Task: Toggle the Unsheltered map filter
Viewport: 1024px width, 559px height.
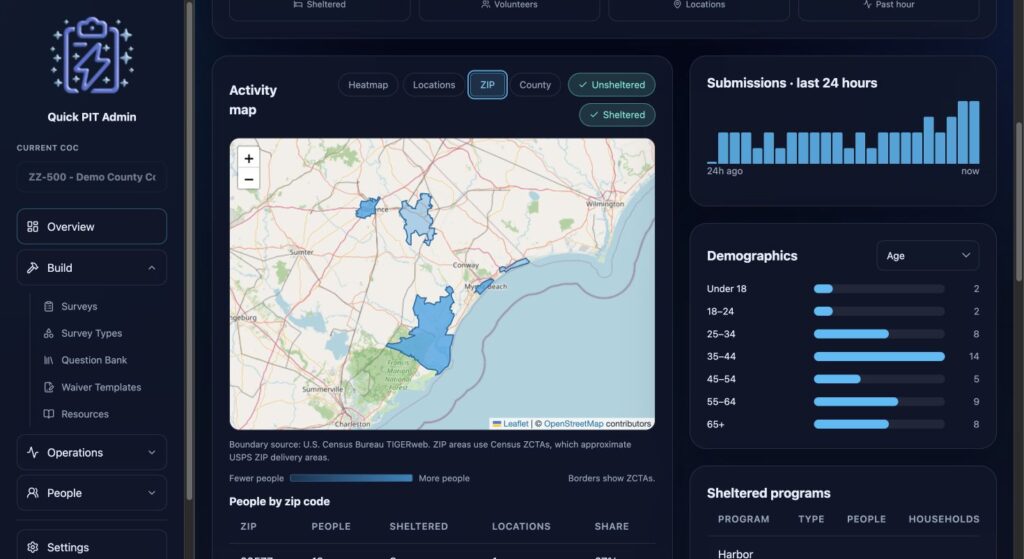Action: point(611,85)
